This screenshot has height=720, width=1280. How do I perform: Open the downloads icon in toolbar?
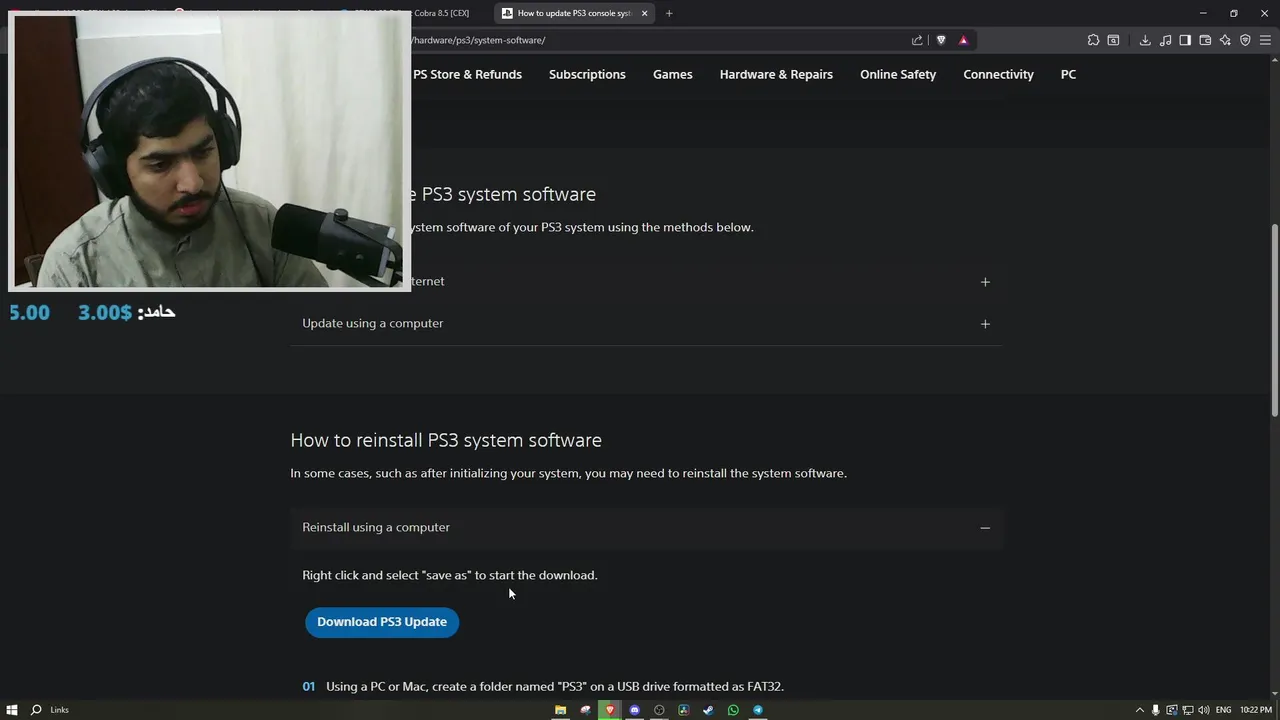point(1145,40)
